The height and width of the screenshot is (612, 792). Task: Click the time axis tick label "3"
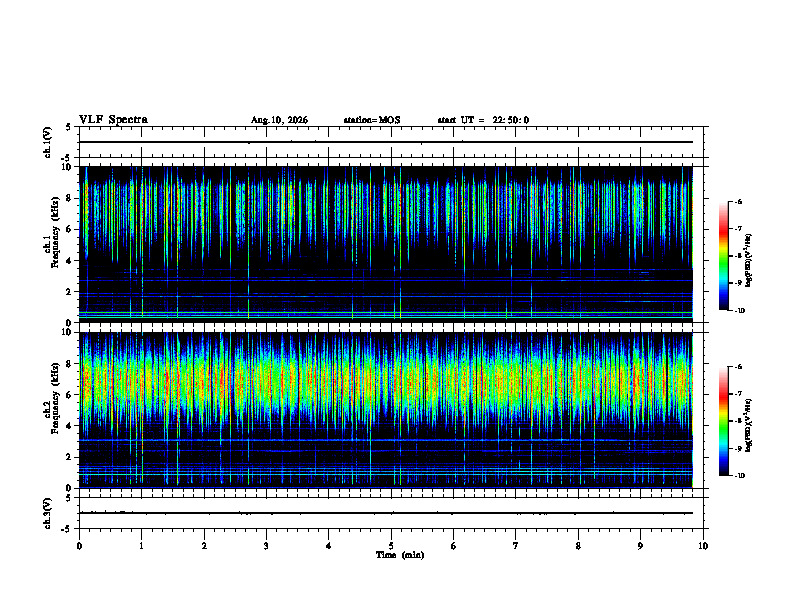[266, 546]
